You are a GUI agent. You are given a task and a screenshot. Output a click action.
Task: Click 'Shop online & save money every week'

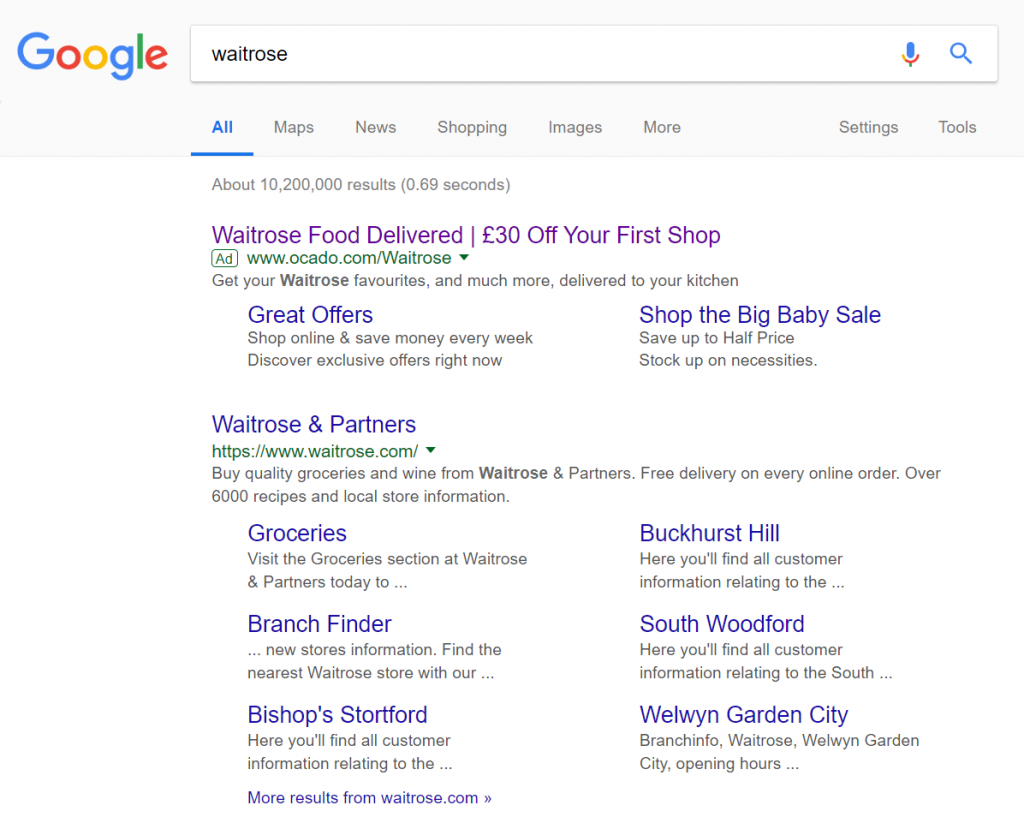tap(390, 338)
